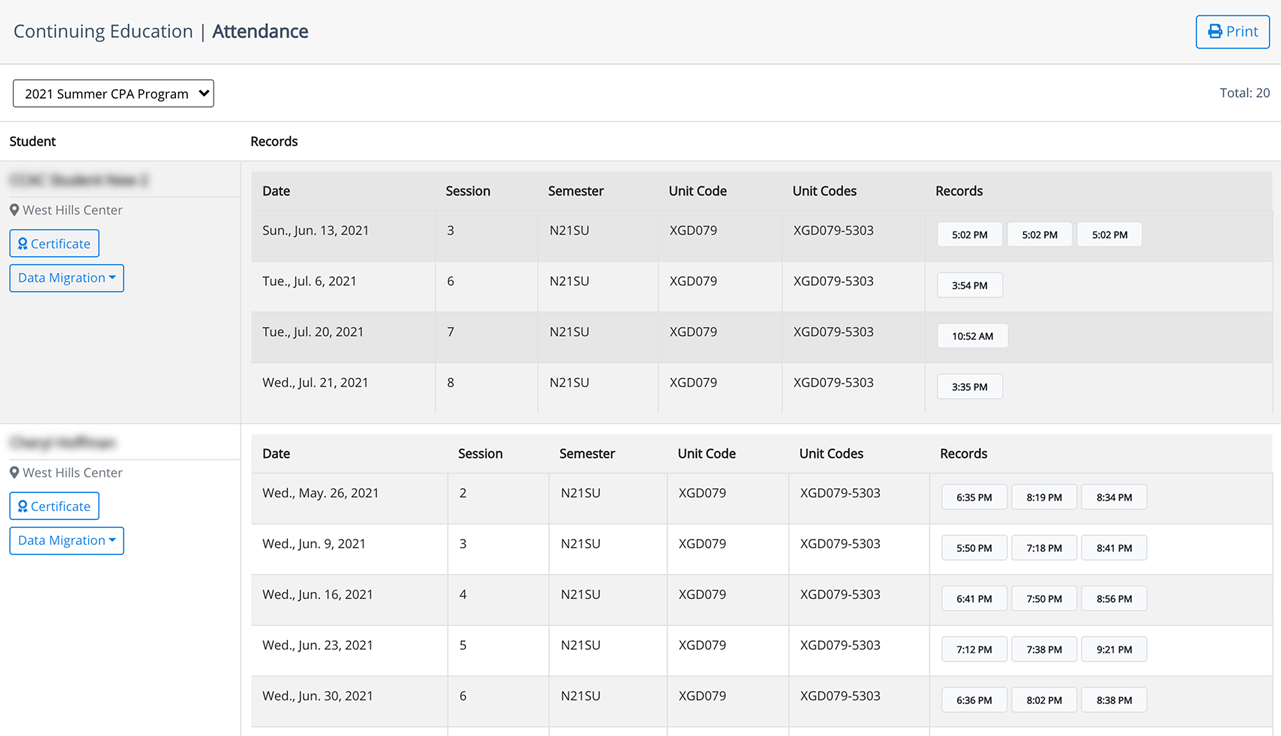Open the program selector combo box
Viewport: 1281px width, 736px height.
(113, 92)
